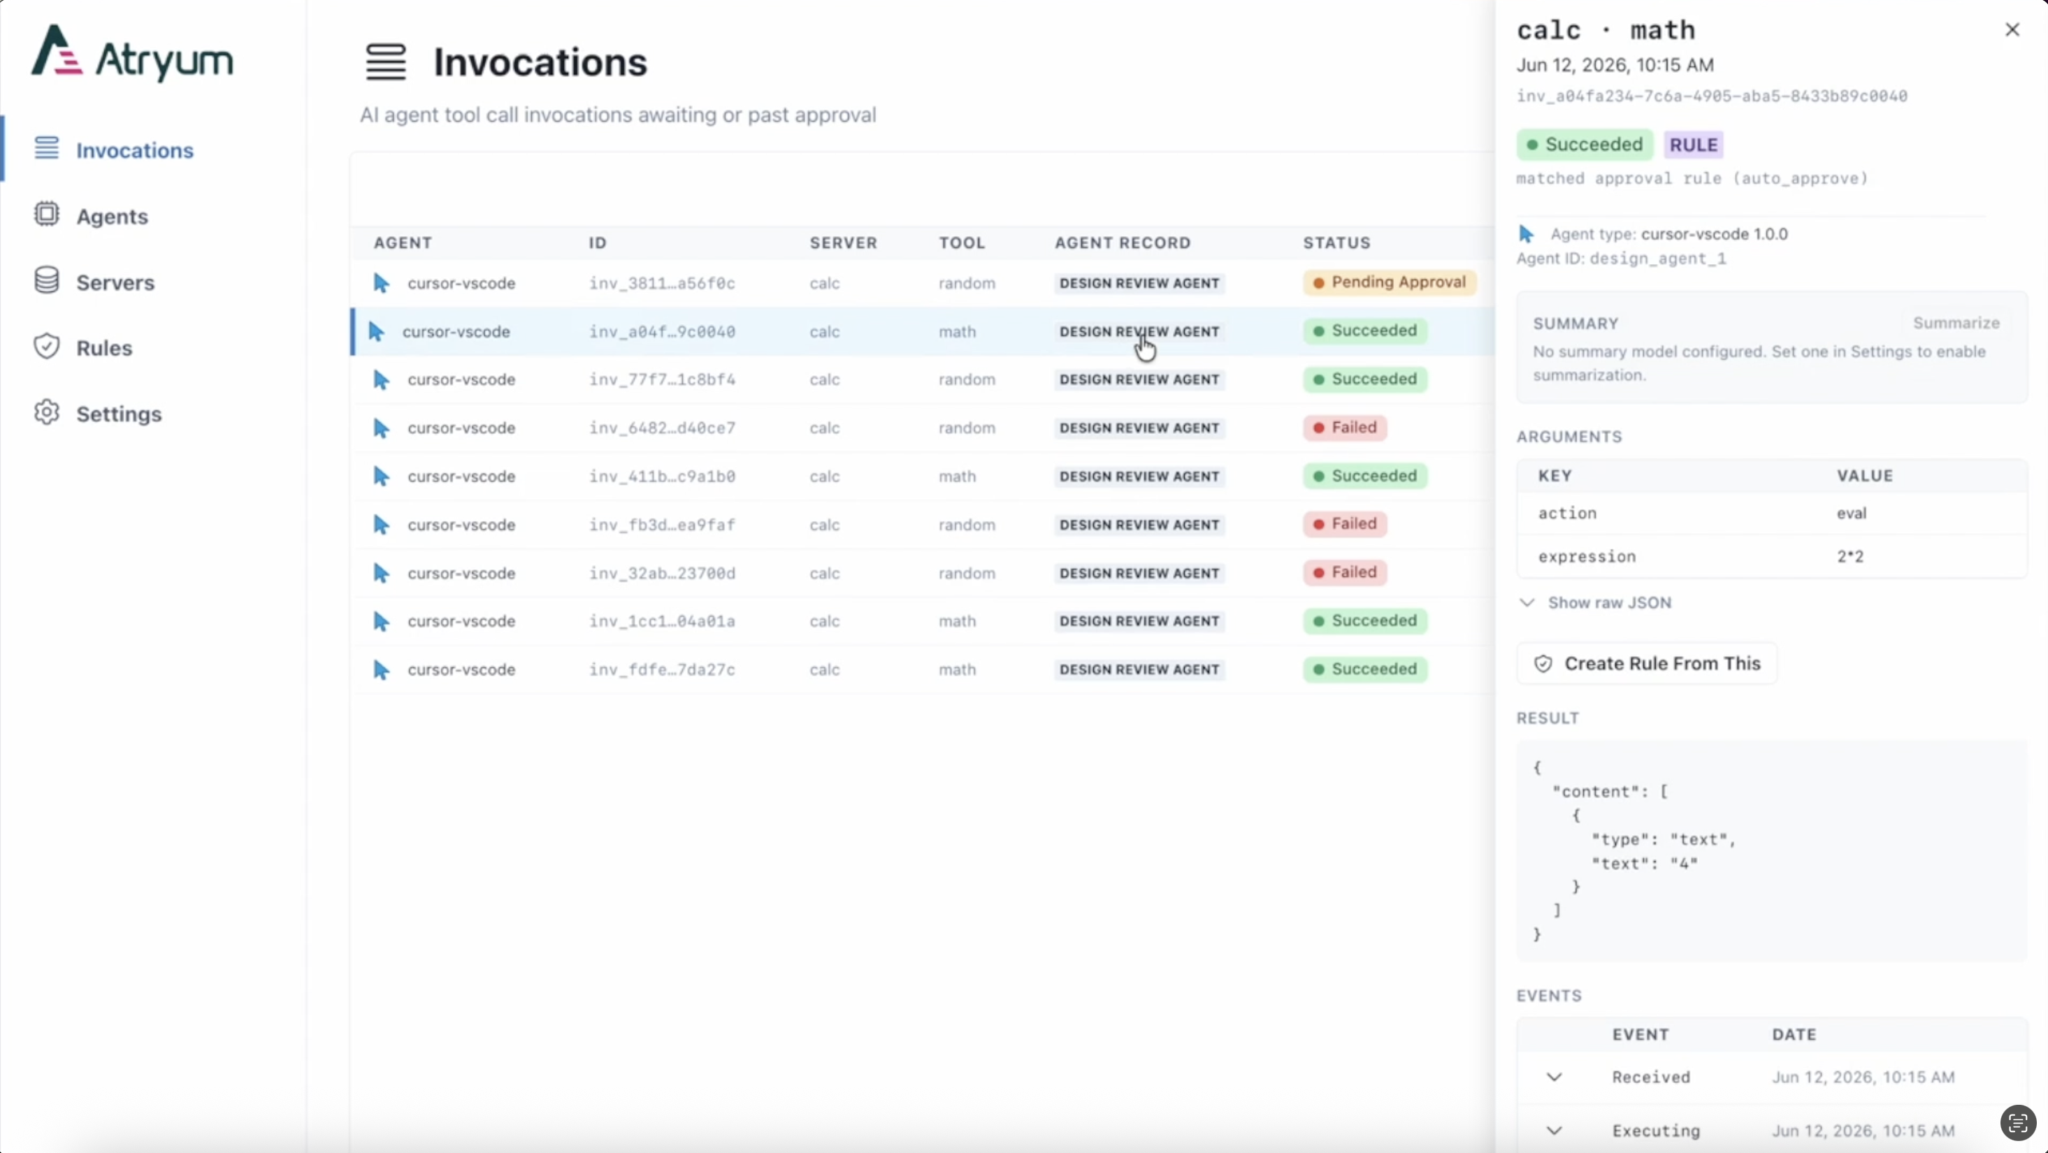This screenshot has width=2048, height=1153.
Task: Select the Pending Approval invocation row
Action: click(x=922, y=283)
